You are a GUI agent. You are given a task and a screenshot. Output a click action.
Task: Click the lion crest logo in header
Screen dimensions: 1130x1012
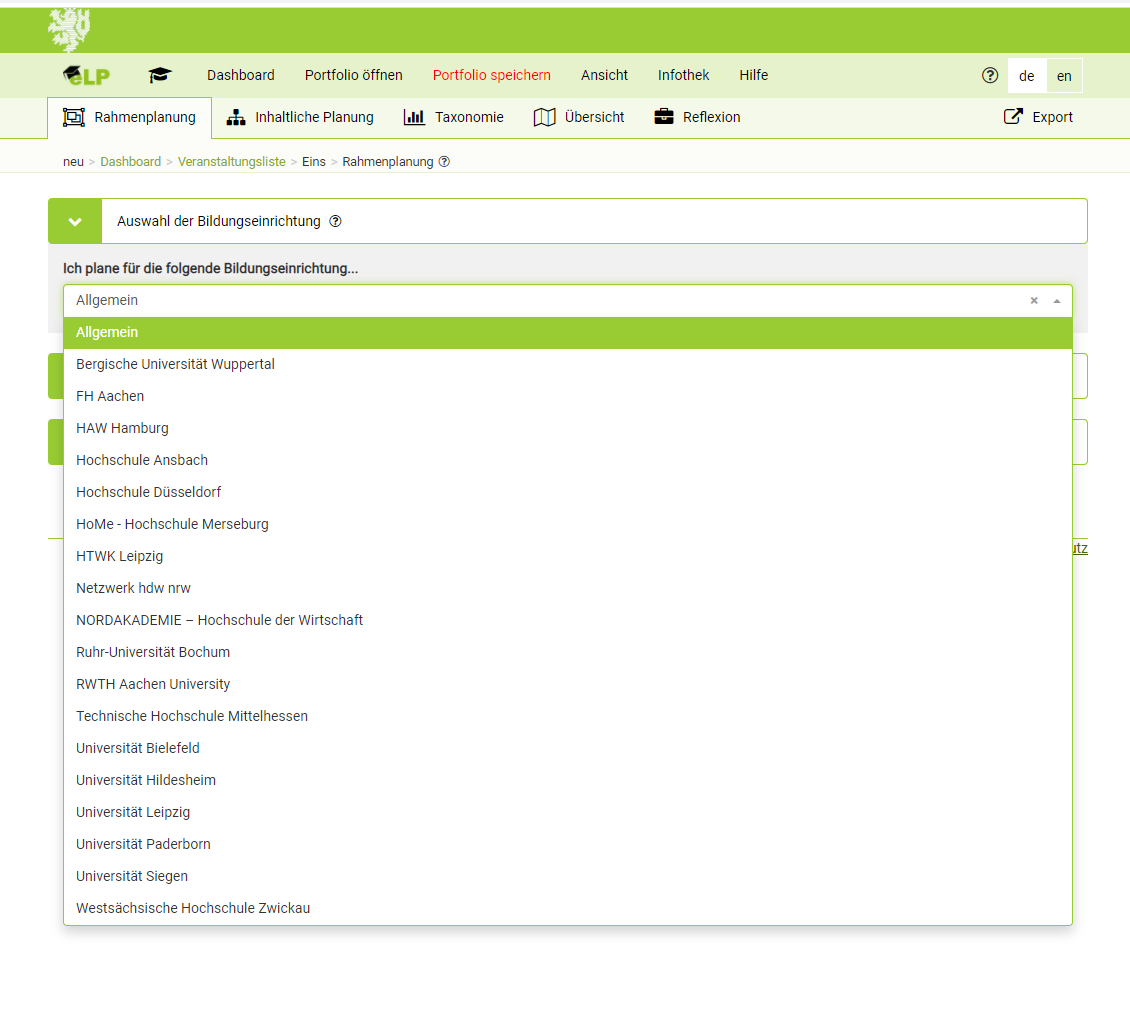coord(69,30)
